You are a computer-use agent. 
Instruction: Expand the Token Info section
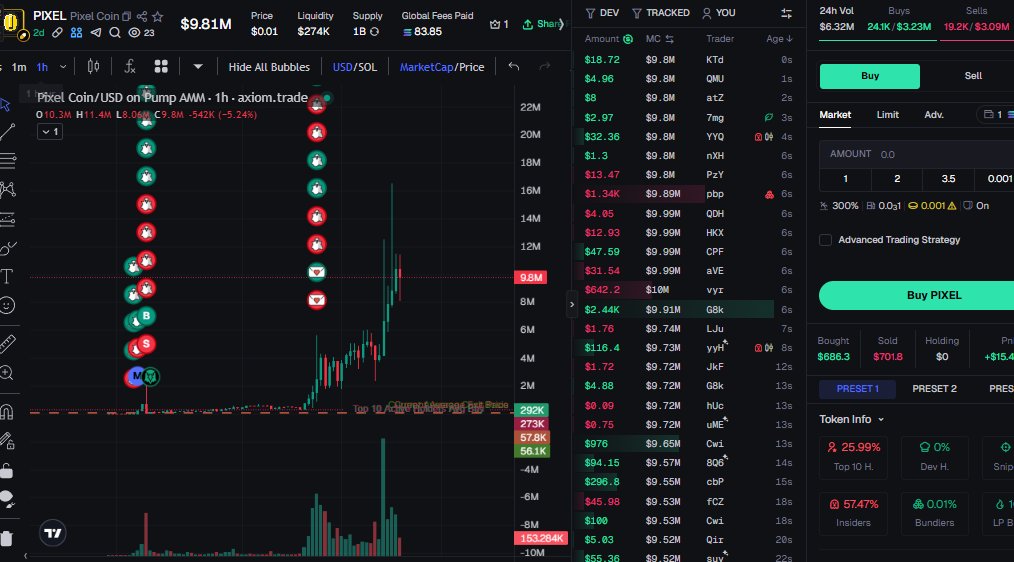[x=851, y=420]
